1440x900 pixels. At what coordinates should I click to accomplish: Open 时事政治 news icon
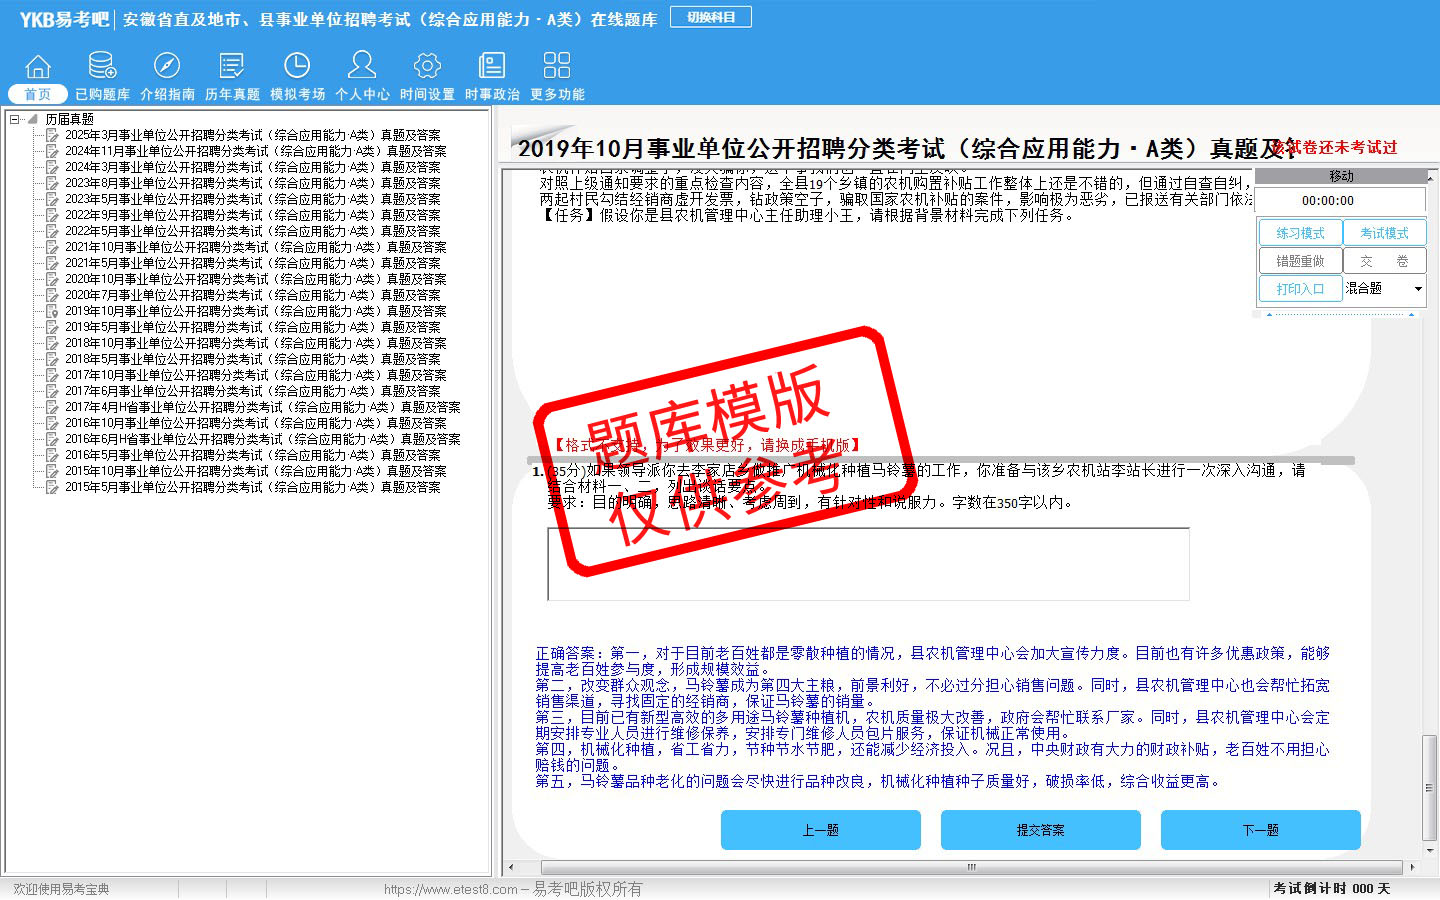(x=492, y=67)
